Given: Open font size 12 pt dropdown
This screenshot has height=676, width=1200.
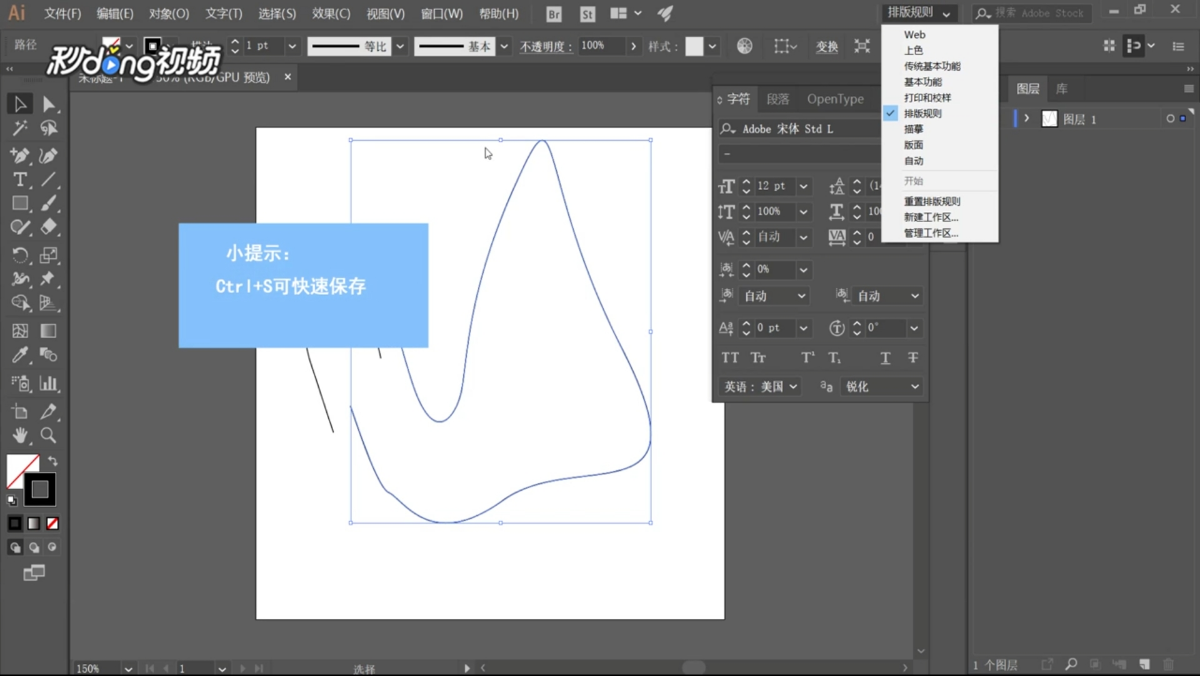Looking at the screenshot, I should 803,186.
